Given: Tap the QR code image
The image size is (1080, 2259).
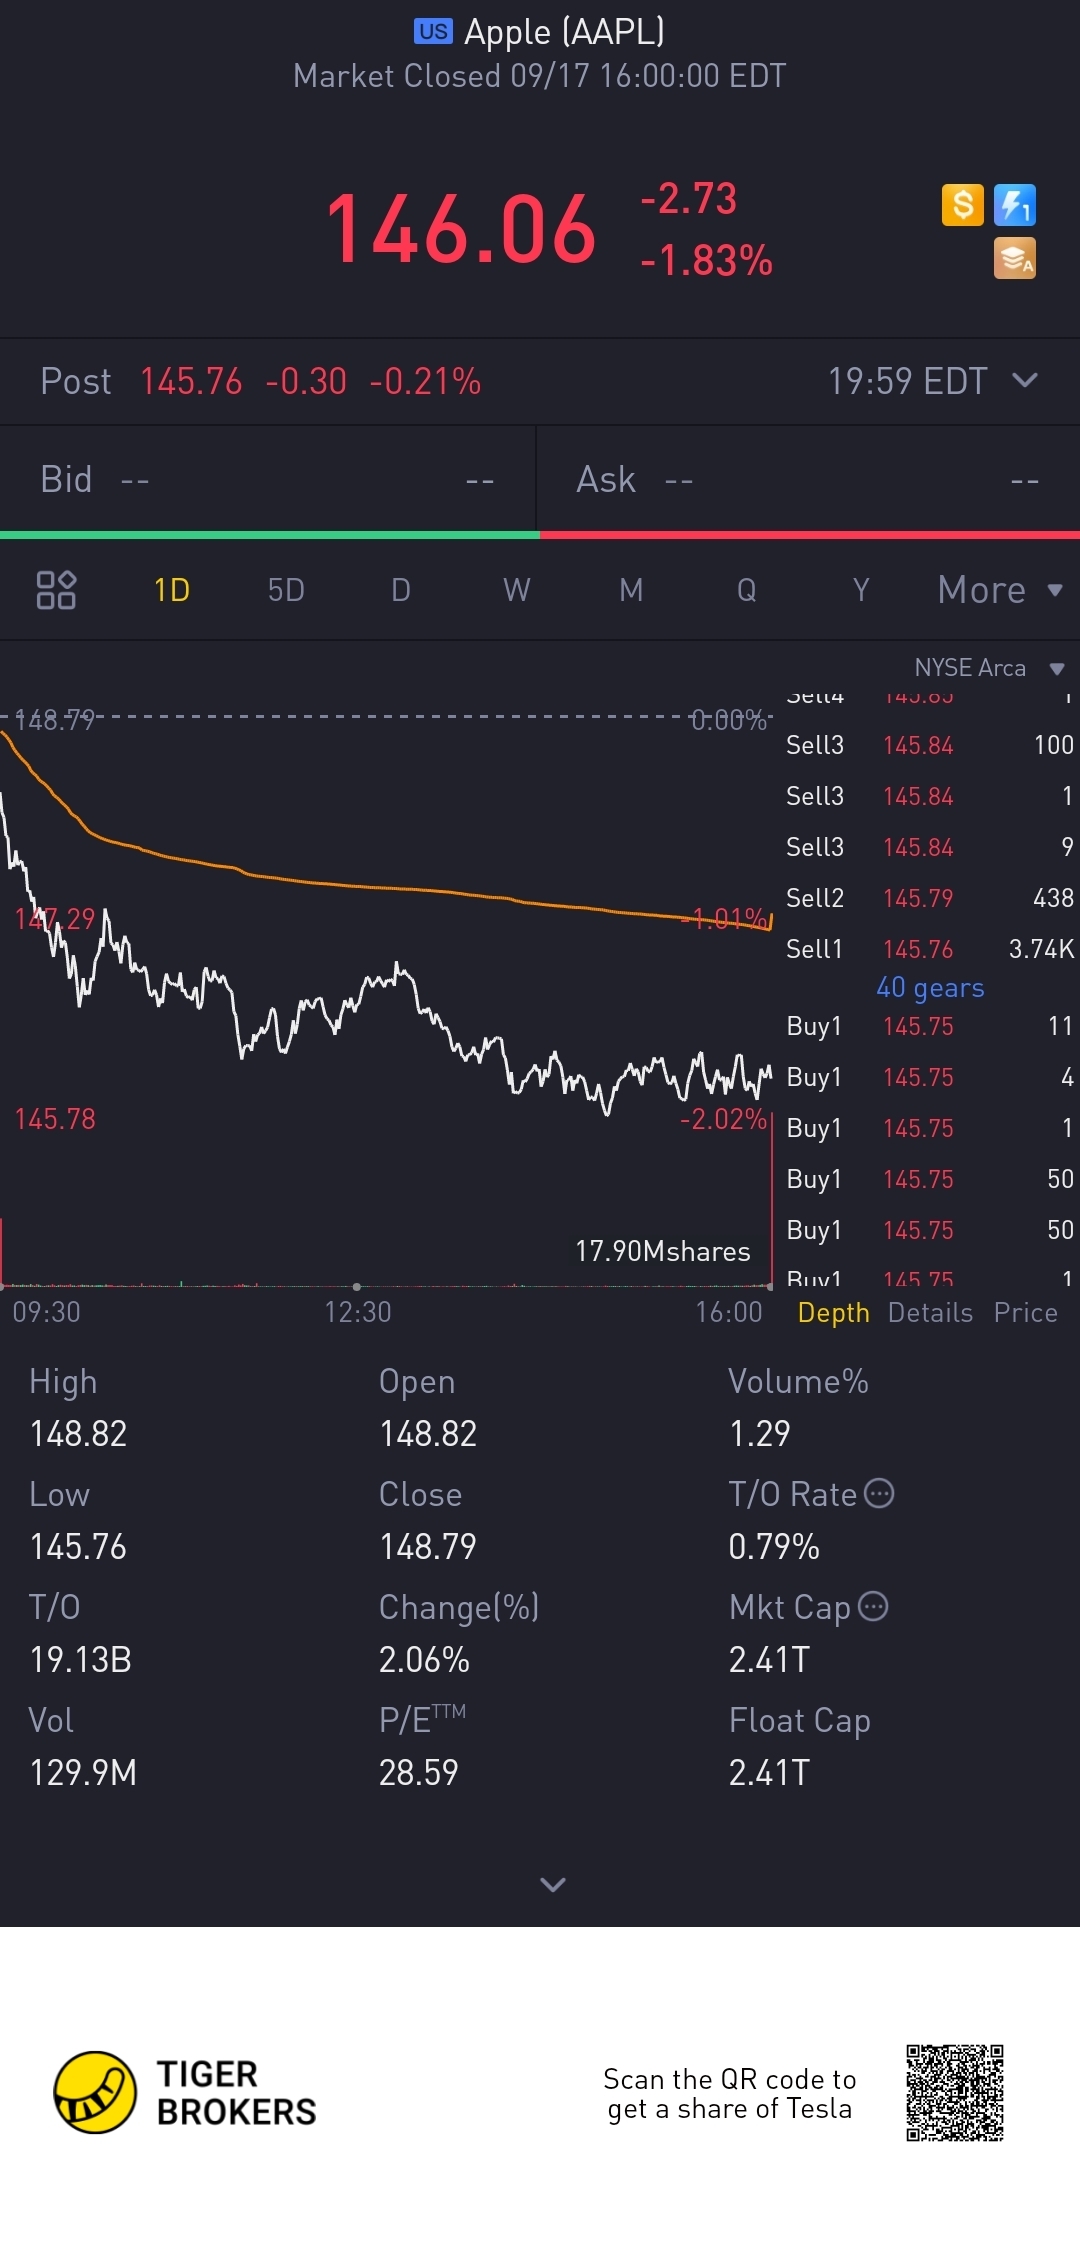Looking at the screenshot, I should click(x=955, y=2092).
